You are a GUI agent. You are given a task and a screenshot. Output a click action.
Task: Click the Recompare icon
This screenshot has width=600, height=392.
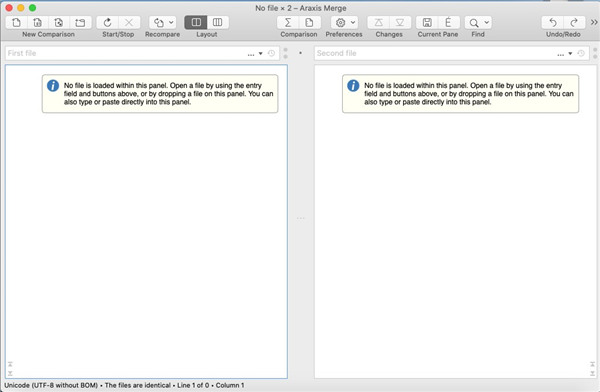tap(158, 23)
